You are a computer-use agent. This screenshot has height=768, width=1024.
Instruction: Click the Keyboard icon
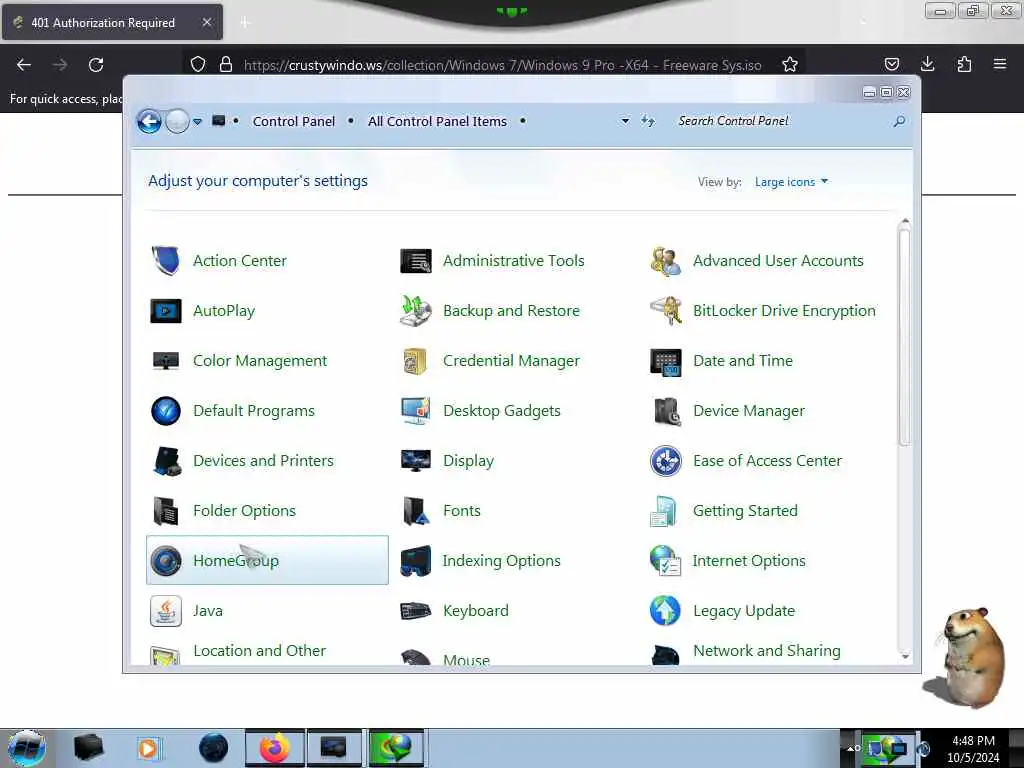point(415,611)
